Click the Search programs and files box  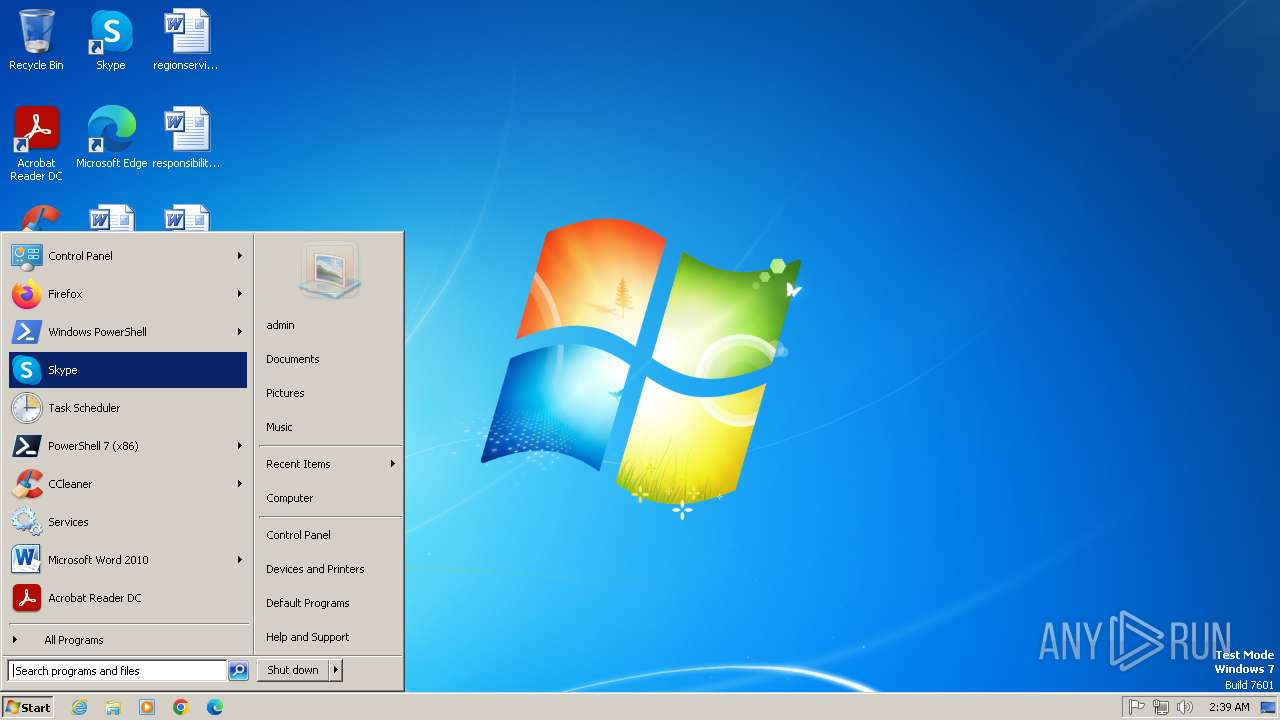pos(117,671)
